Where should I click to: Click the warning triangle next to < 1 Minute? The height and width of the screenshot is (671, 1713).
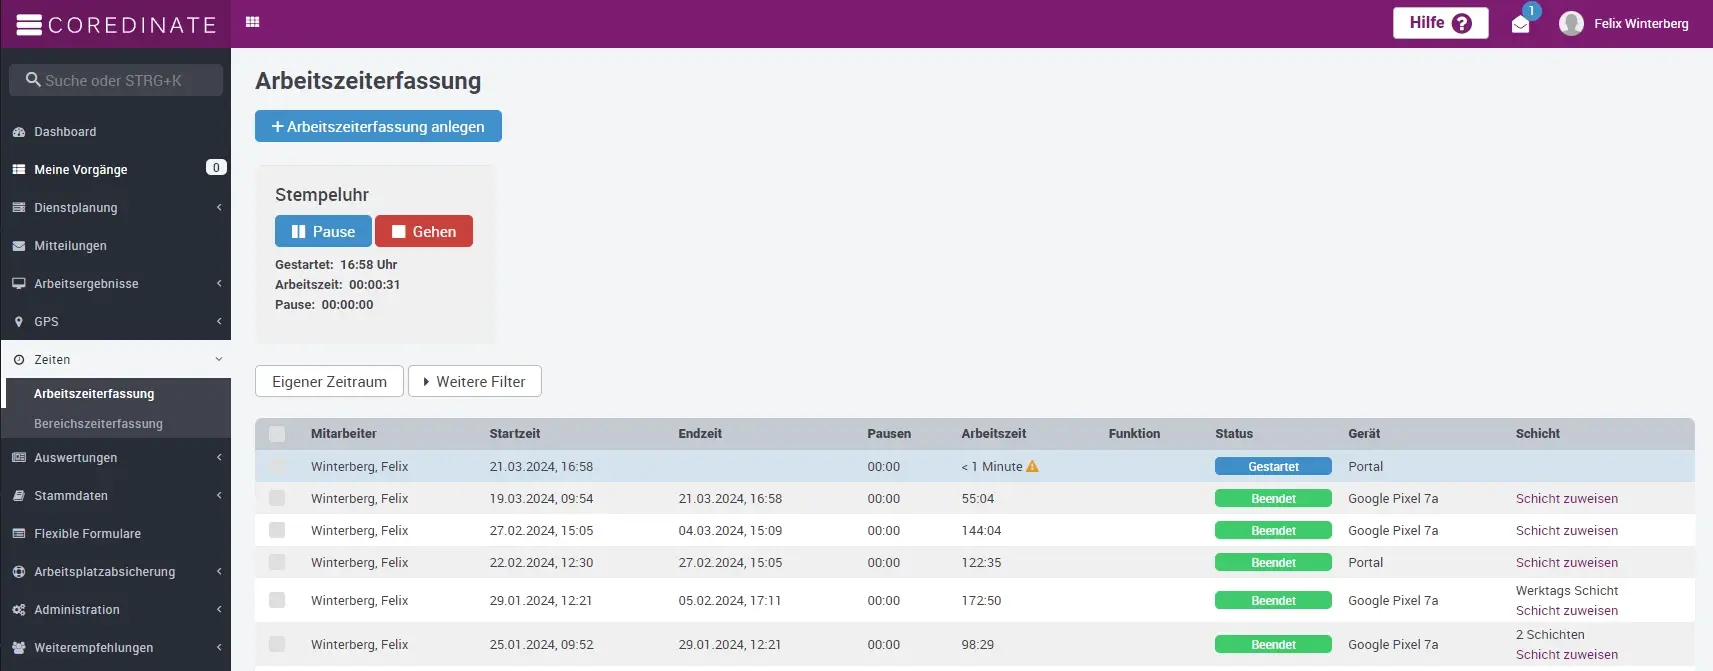click(1033, 466)
